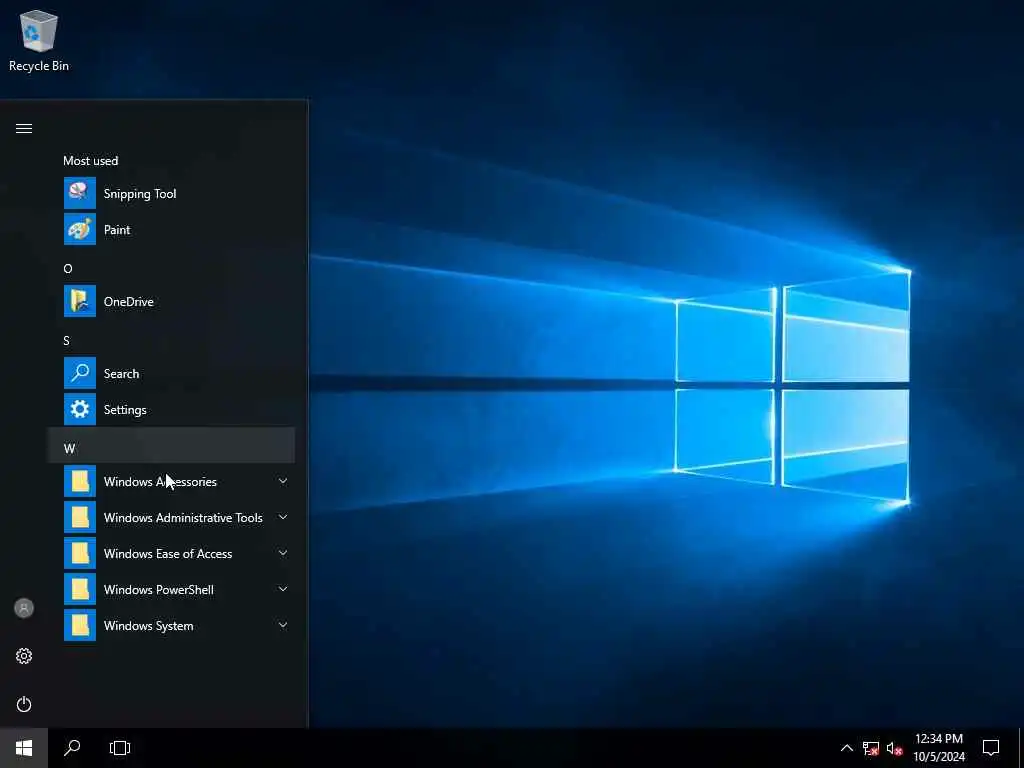The image size is (1024, 768).
Task: Click the Windows Accessories folder icon
Action: tap(80, 481)
